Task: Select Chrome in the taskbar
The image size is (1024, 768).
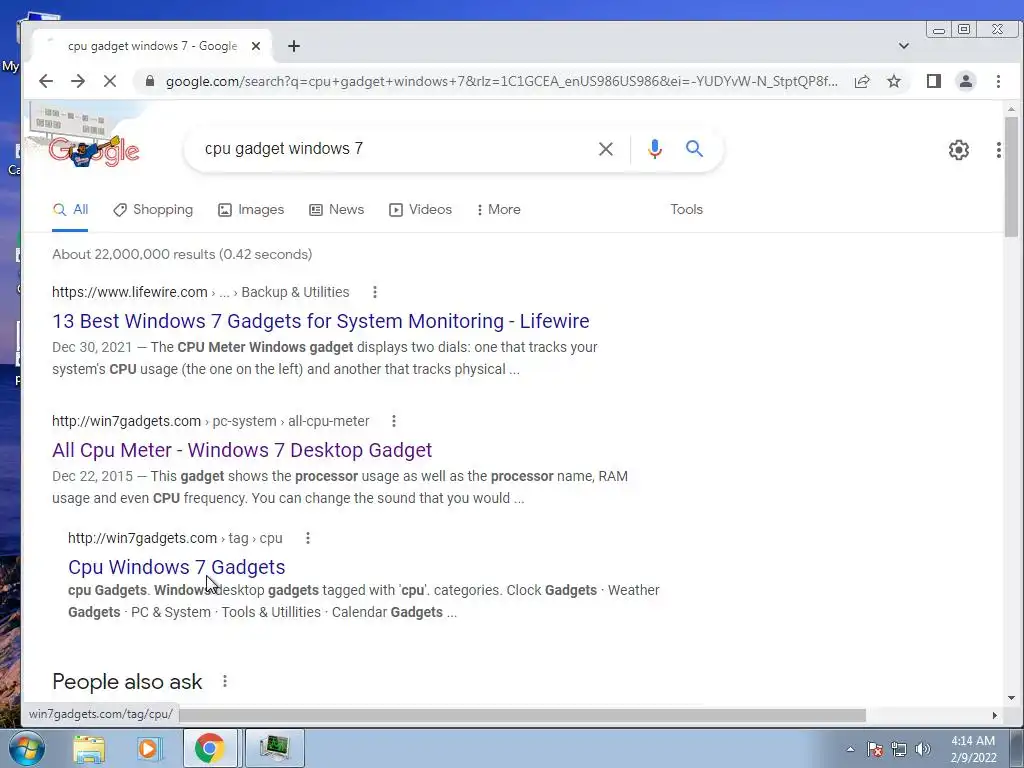Action: click(x=209, y=748)
